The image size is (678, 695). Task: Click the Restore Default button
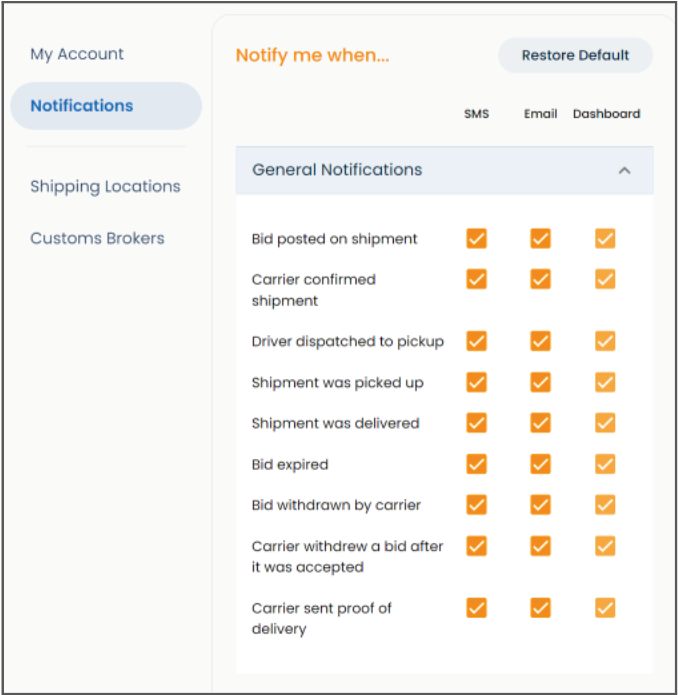pos(575,56)
